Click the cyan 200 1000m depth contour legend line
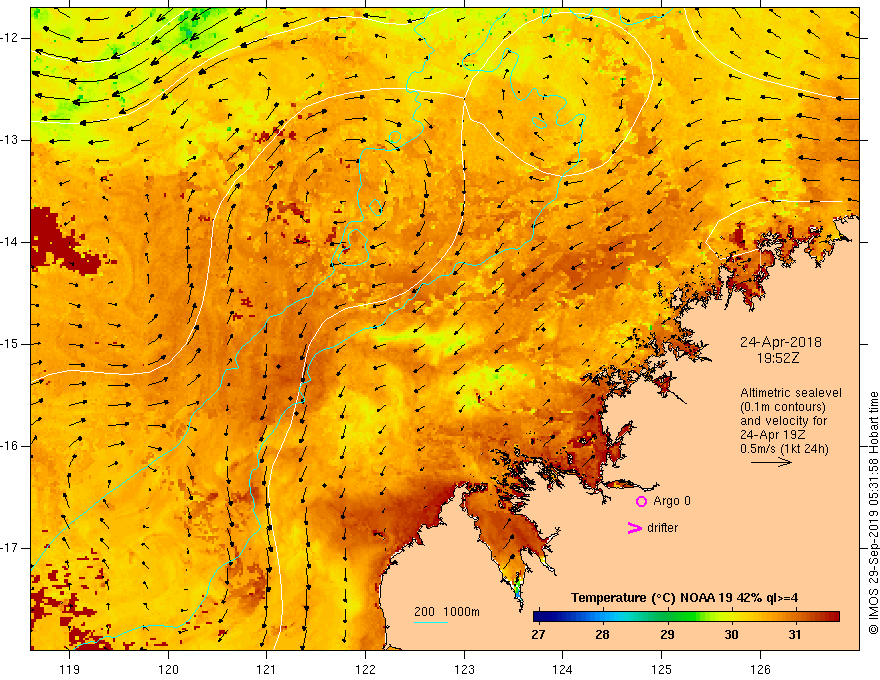 click(x=430, y=622)
